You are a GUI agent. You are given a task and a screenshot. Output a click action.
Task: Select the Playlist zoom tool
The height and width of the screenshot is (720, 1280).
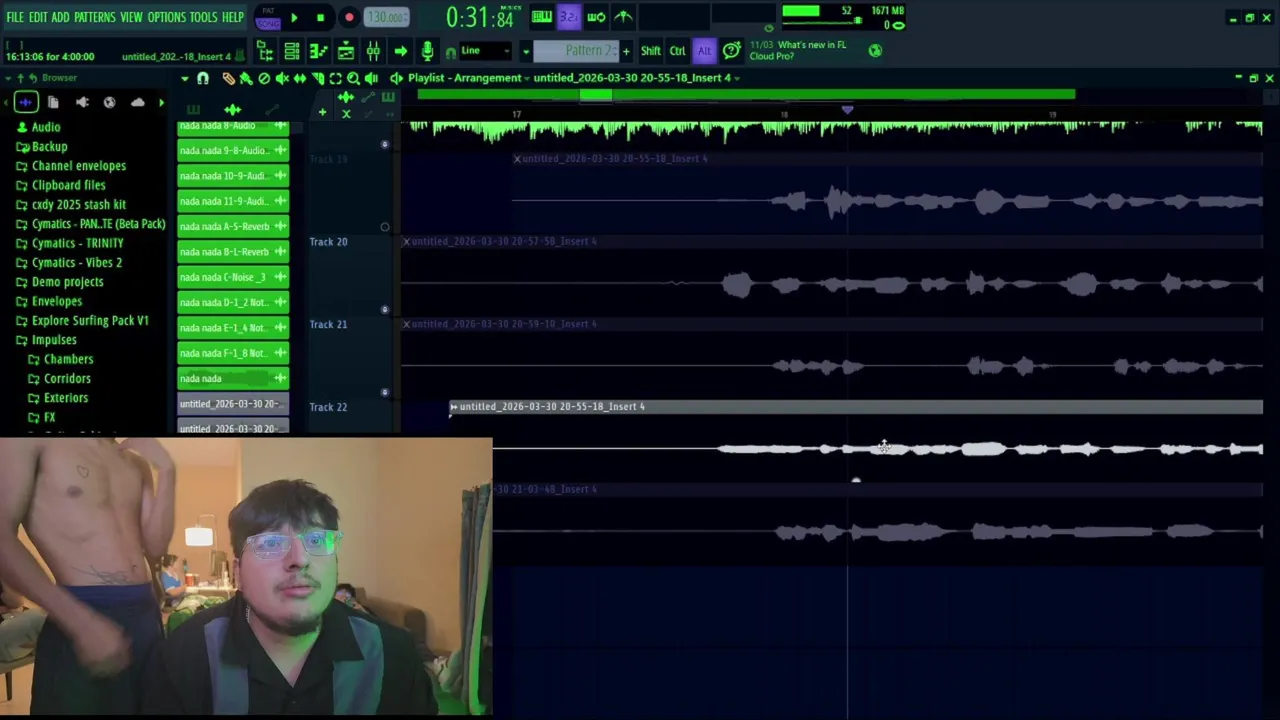coord(353,78)
